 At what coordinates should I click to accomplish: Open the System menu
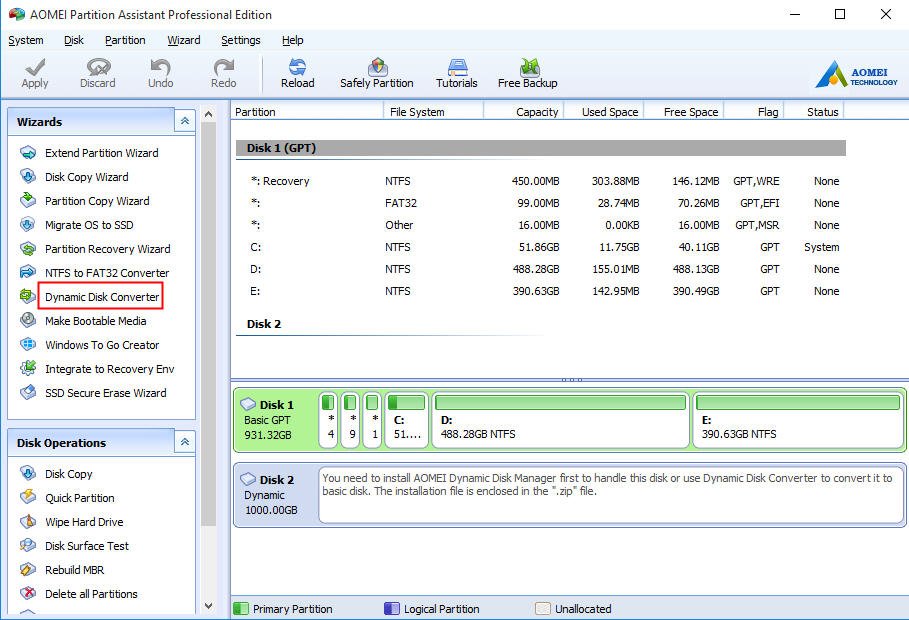point(26,40)
